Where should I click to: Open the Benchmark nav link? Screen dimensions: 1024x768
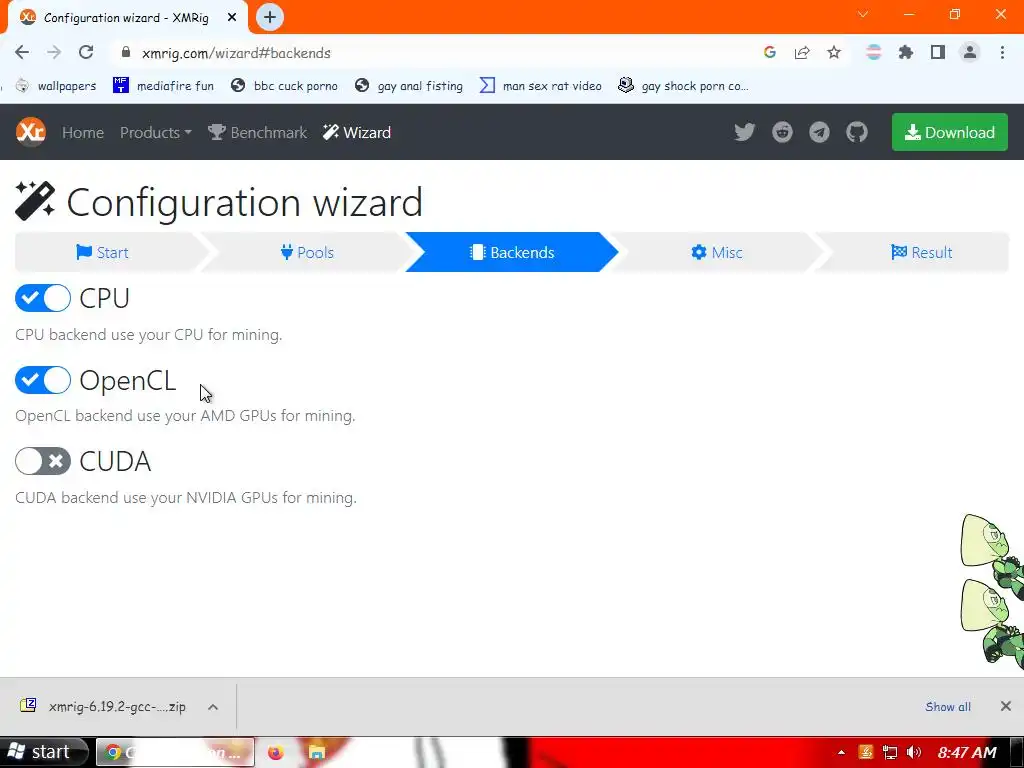coord(257,133)
